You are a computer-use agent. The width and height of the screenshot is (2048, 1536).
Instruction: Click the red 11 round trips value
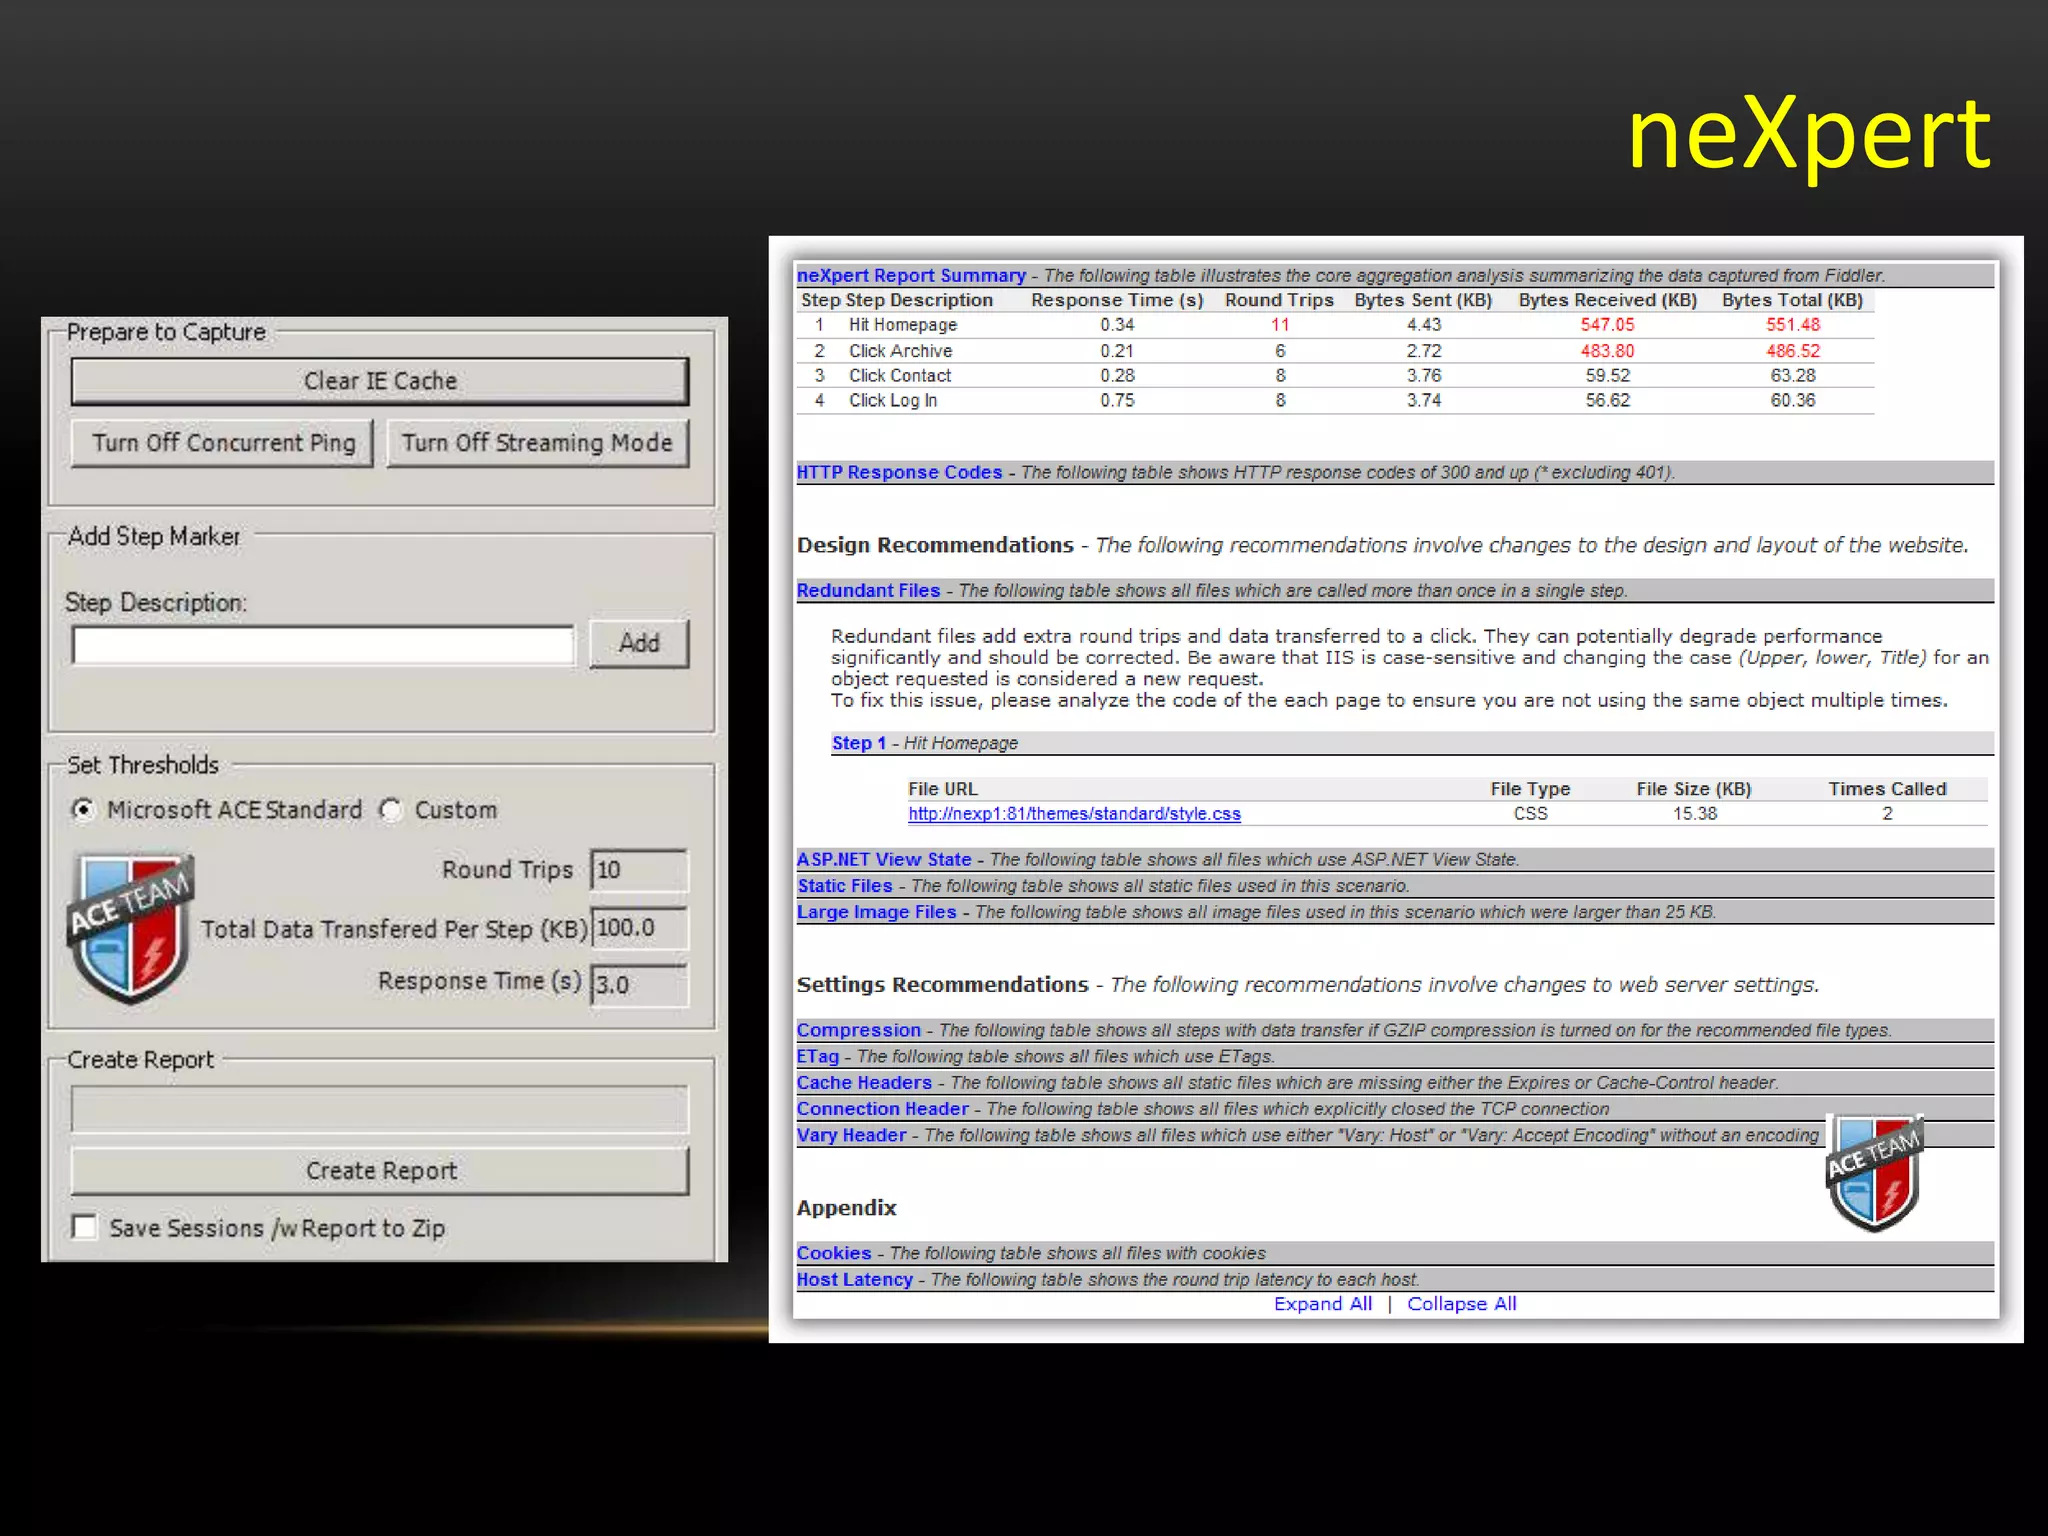1279,325
